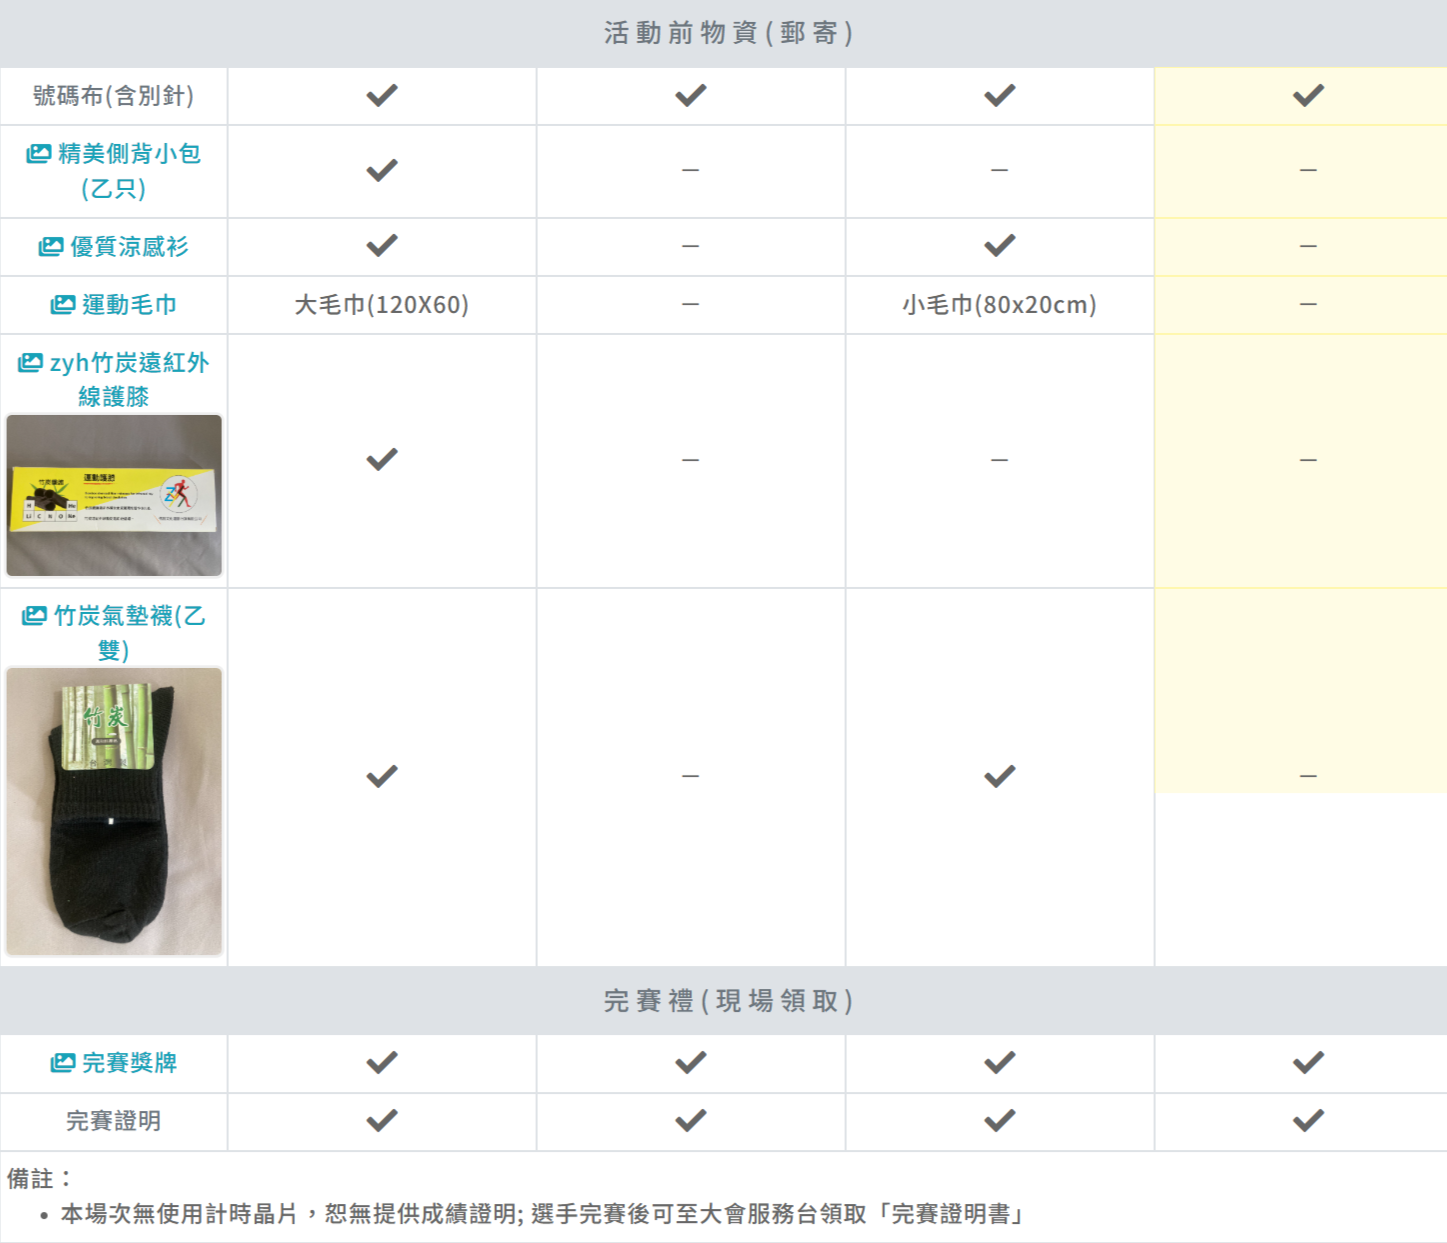This screenshot has width=1447, height=1243.
Task: Collapse the 竹炭氣墊襪(乙雙) image via its title
Action: pos(128,632)
